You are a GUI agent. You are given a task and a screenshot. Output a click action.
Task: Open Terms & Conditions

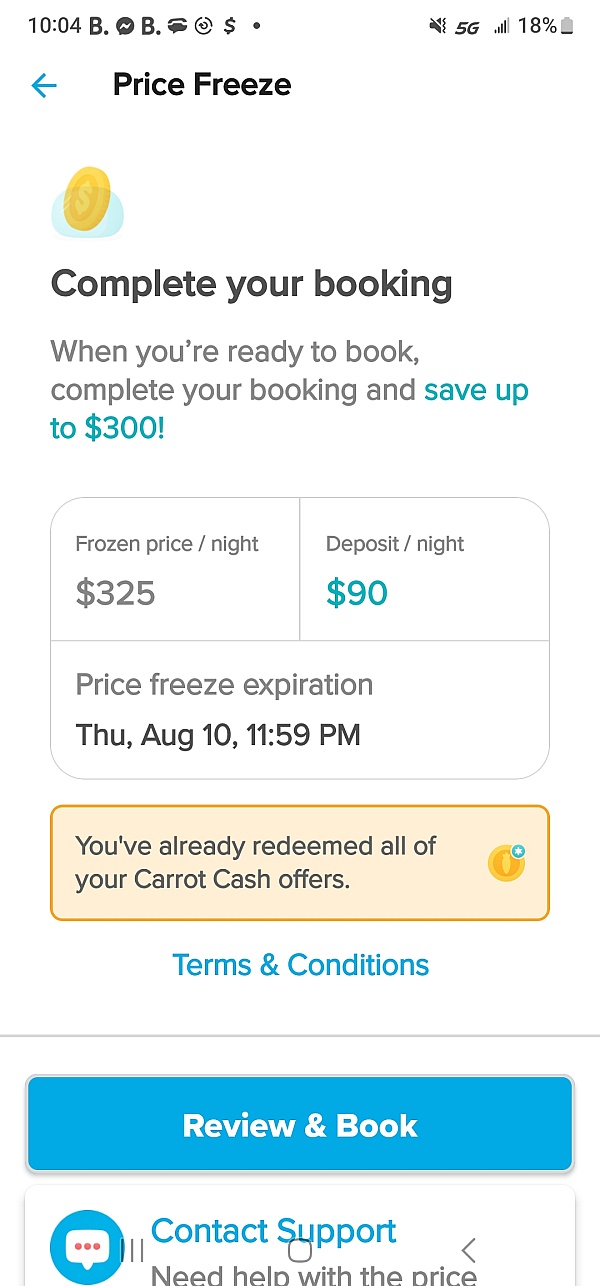pyautogui.click(x=300, y=964)
